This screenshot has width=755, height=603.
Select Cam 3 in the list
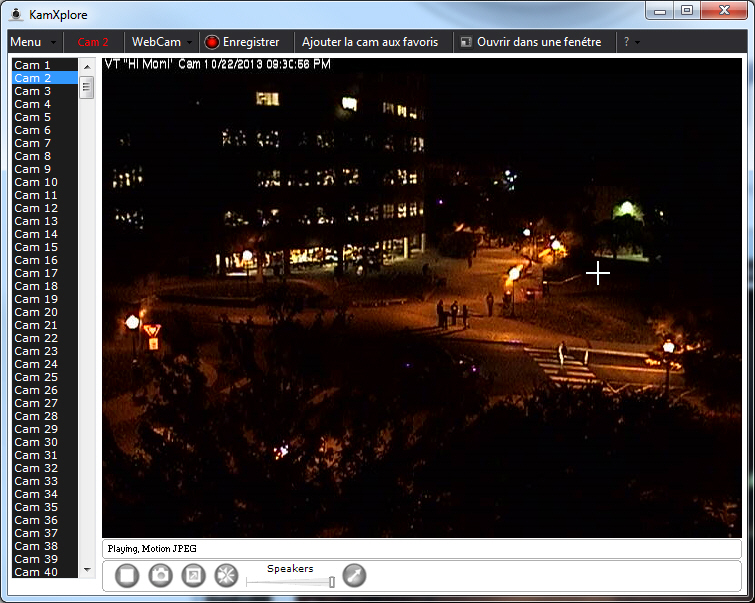coord(45,91)
